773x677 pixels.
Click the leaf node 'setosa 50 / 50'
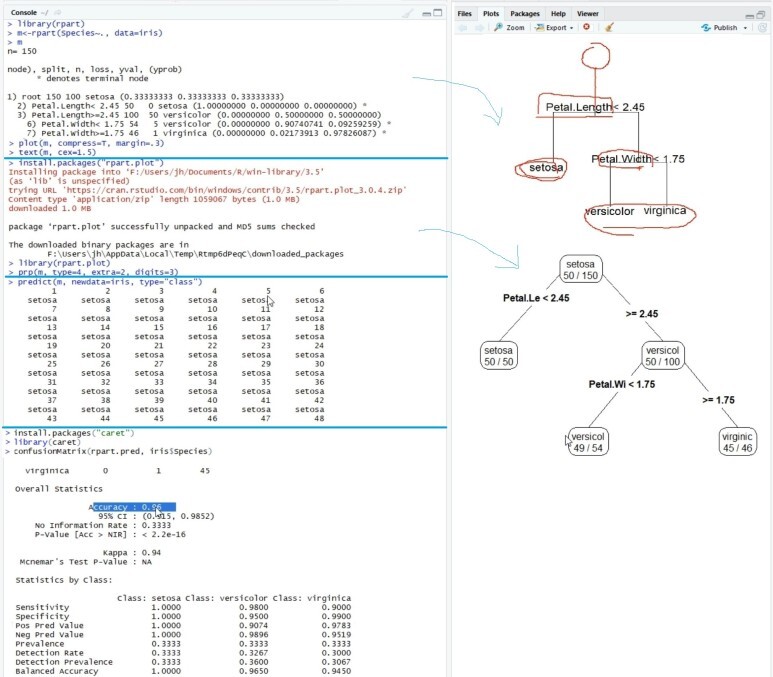click(x=498, y=356)
